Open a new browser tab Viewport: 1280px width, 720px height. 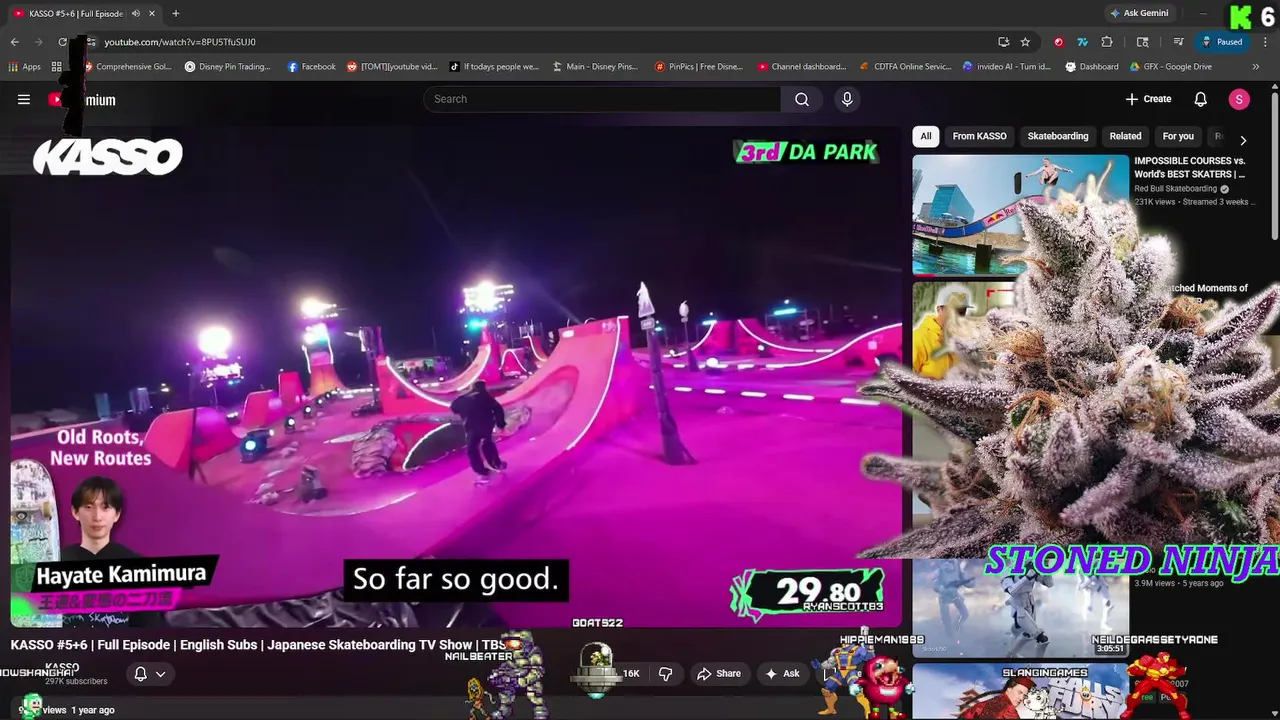click(x=176, y=13)
